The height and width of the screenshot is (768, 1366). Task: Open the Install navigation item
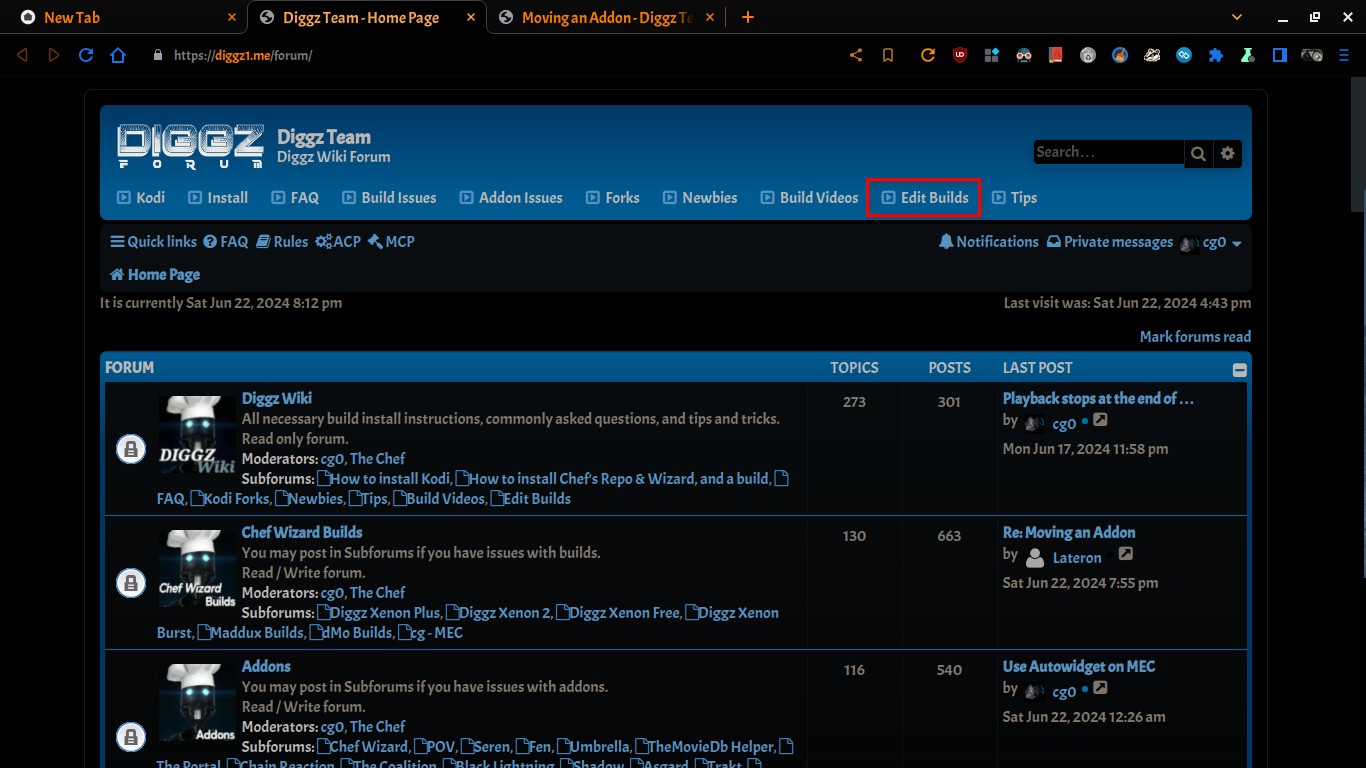218,198
